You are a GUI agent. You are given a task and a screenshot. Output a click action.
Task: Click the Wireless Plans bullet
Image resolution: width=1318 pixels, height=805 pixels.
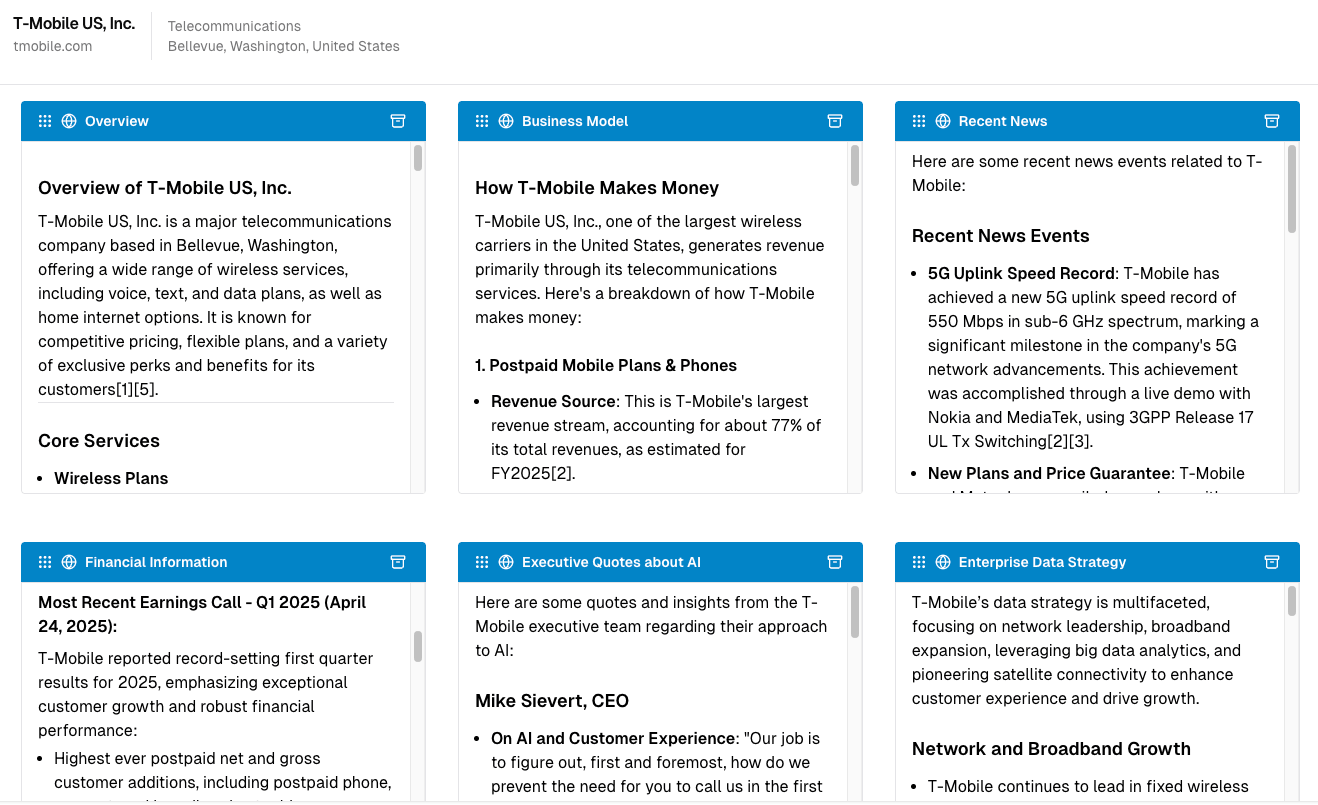[x=111, y=478]
